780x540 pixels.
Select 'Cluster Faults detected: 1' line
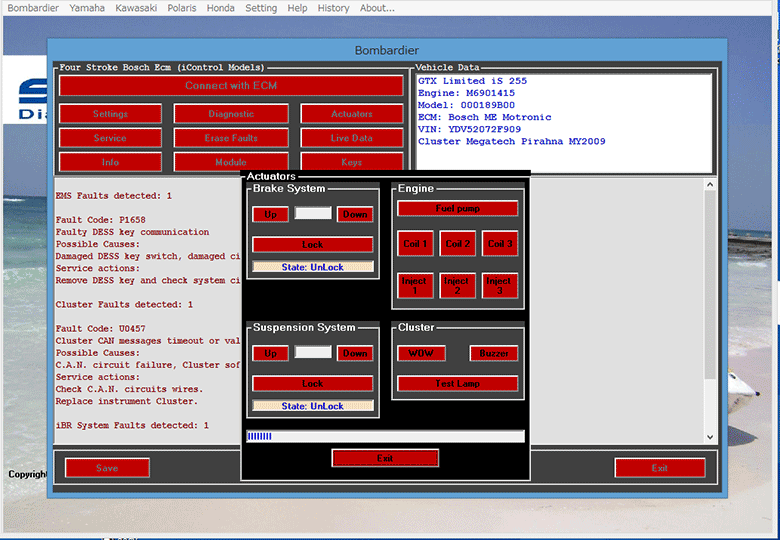(124, 304)
